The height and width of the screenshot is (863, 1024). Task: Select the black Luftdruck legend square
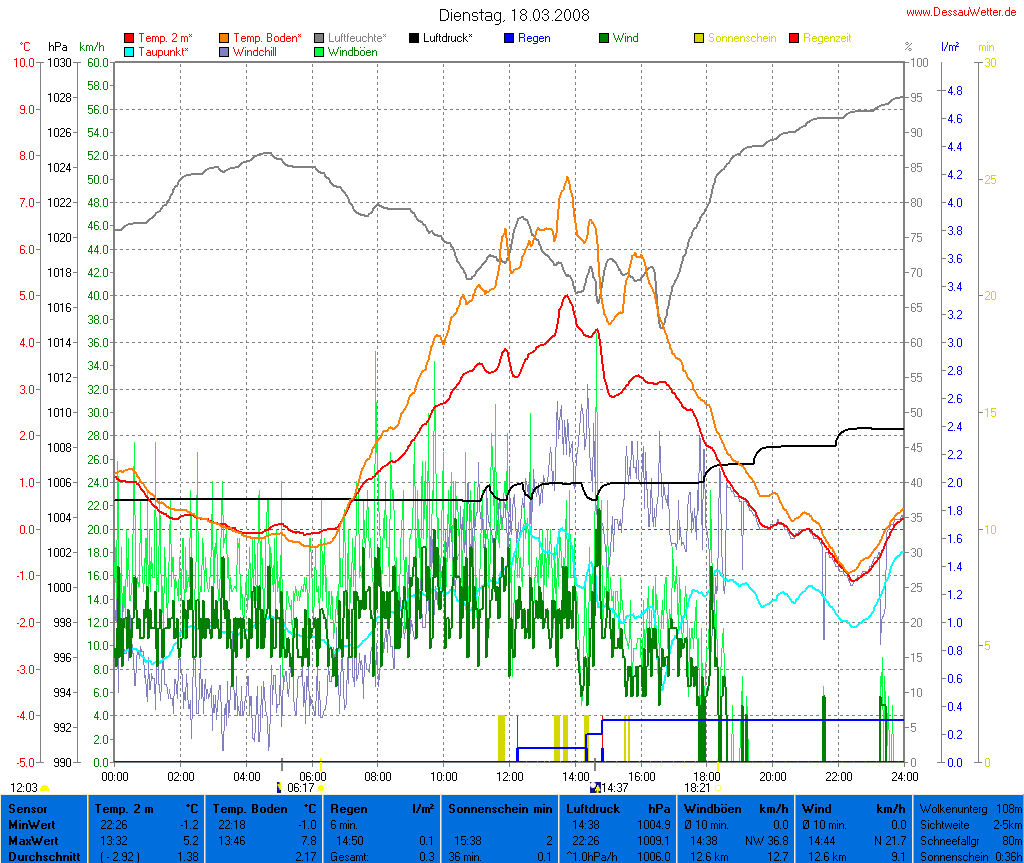pos(414,38)
